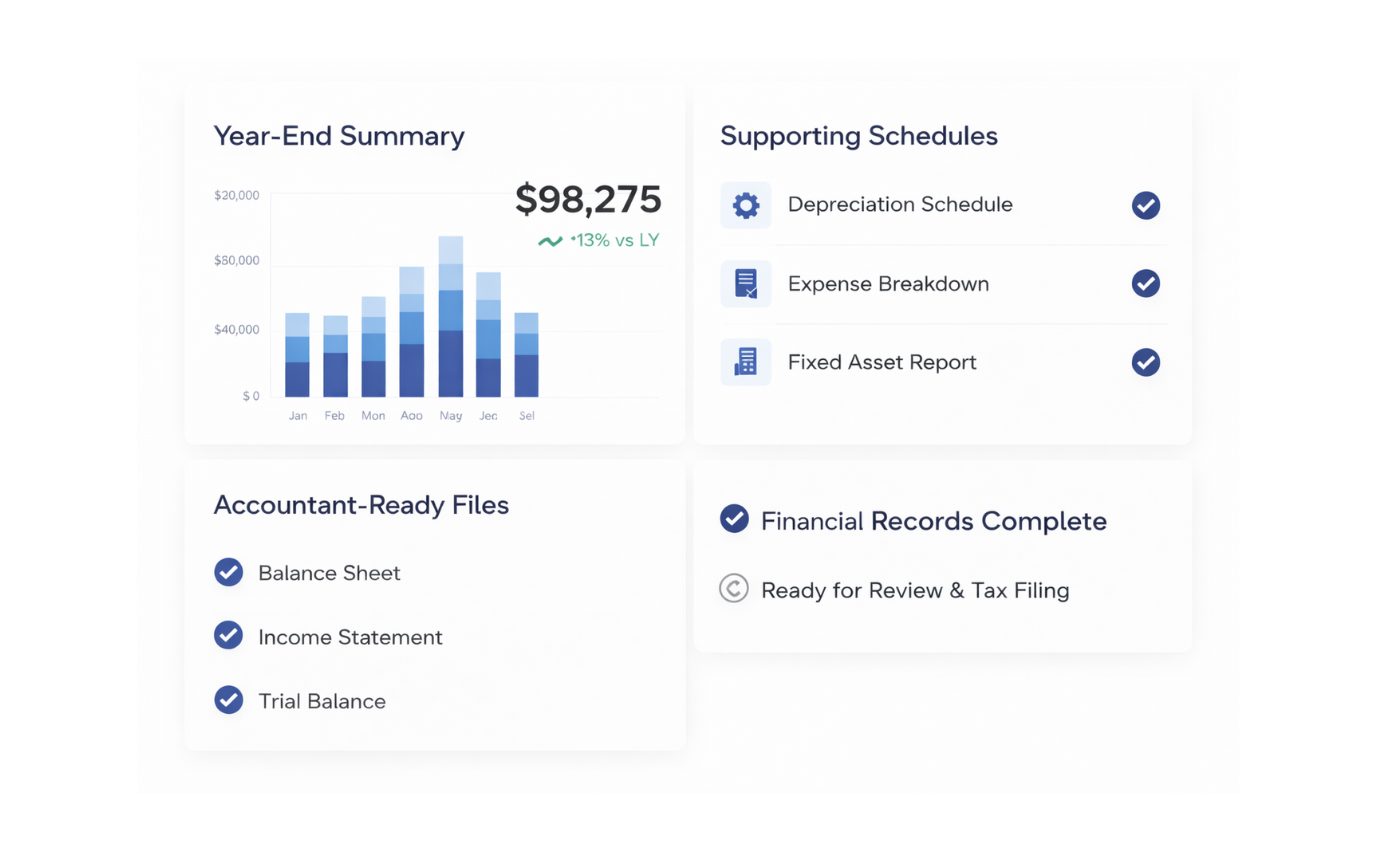Click the Year-End Summary heading
Screen dimensions: 1376x852
338,136
